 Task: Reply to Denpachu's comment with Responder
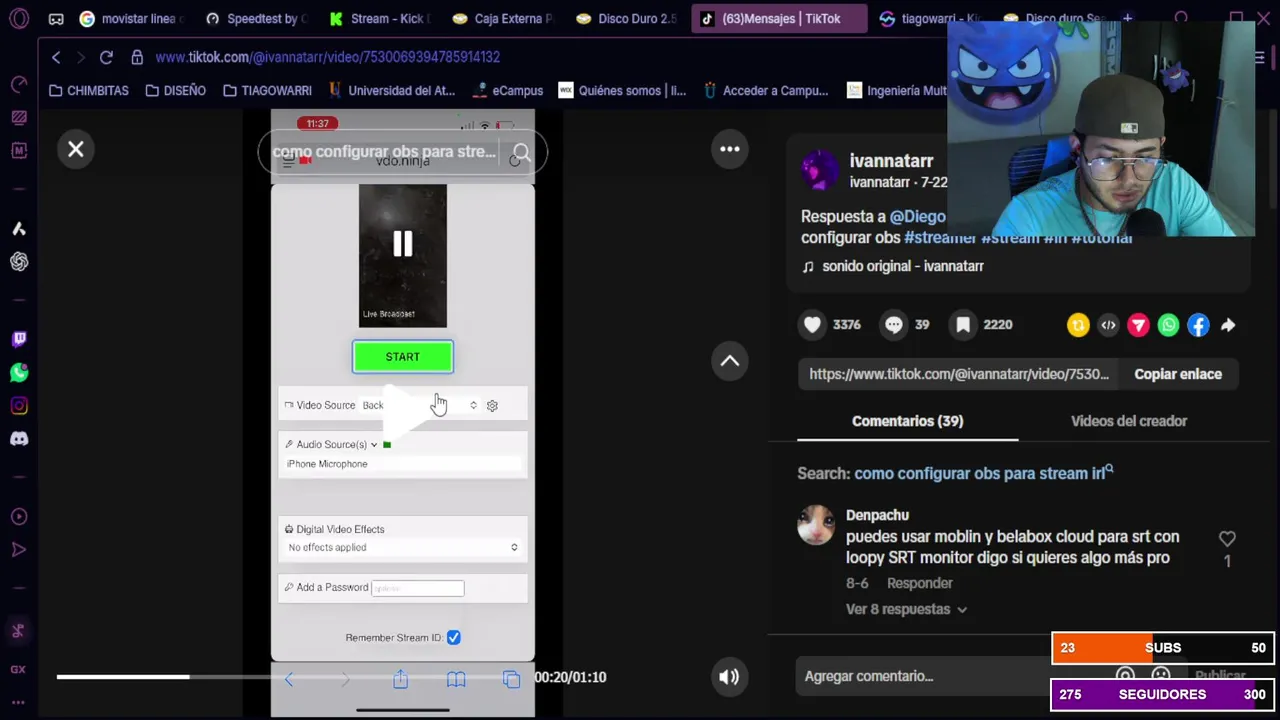click(919, 583)
